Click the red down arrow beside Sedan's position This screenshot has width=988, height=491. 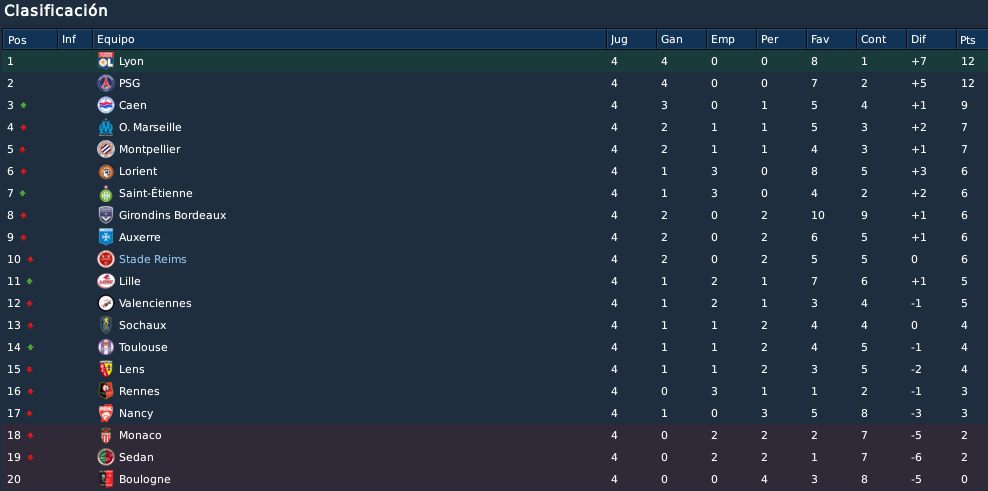pos(30,458)
